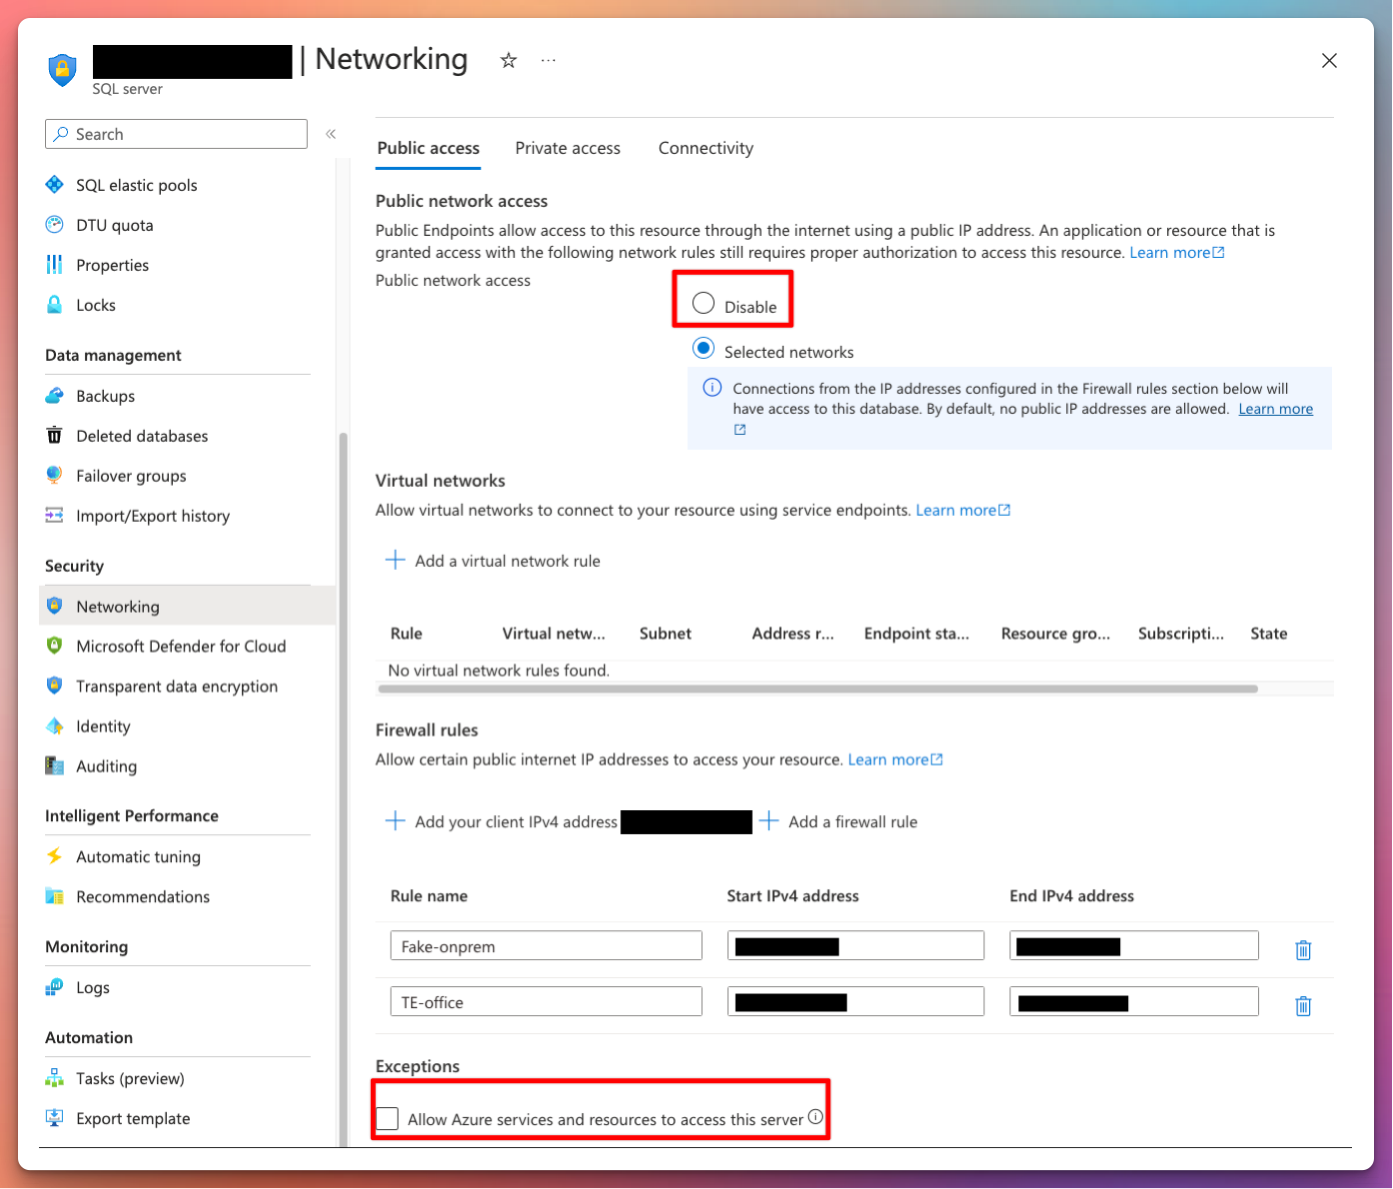Open Learn more link under Firewall rules
Screen dimensions: 1393x1189
click(x=894, y=760)
